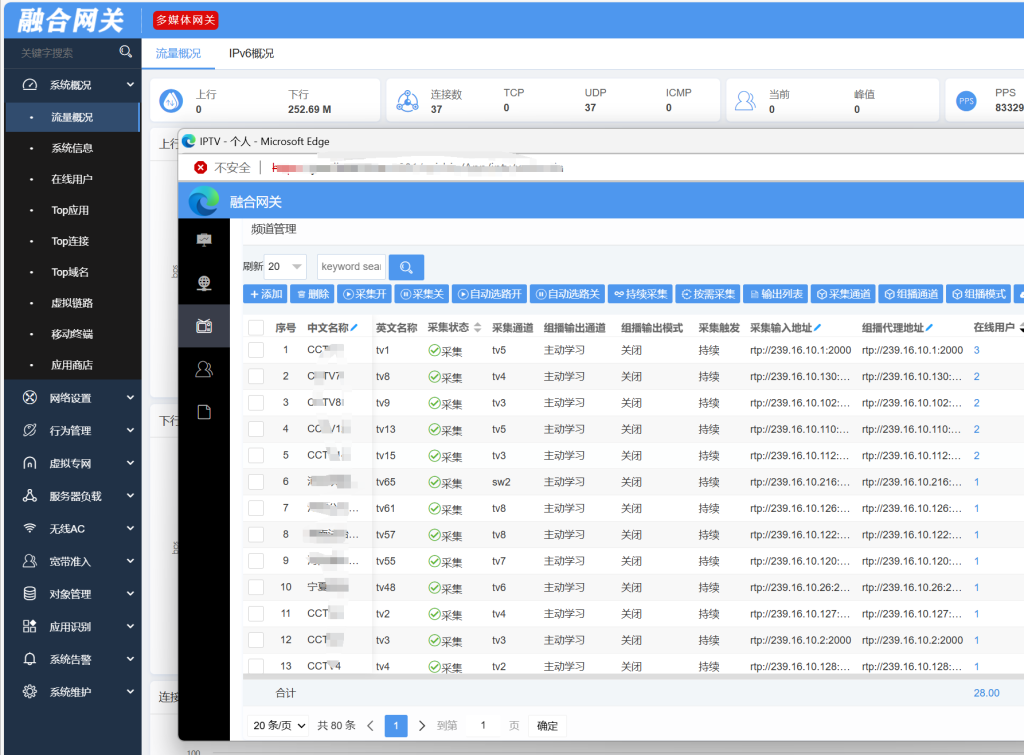Open 在线用户 in the sidebar

[72, 179]
